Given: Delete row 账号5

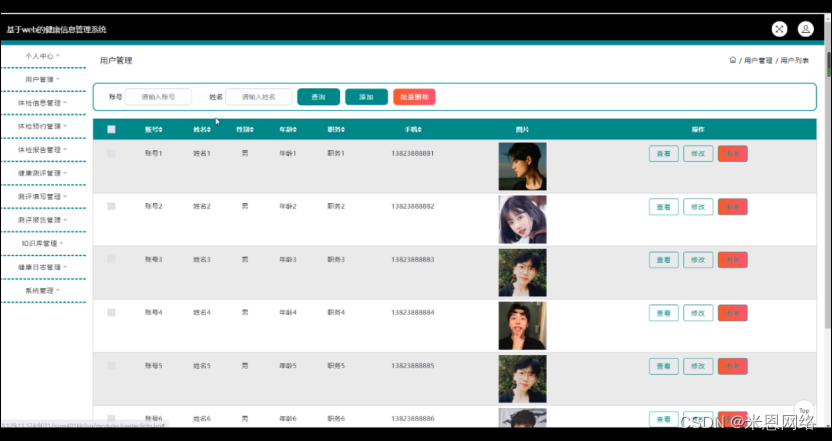Looking at the screenshot, I should [x=733, y=366].
